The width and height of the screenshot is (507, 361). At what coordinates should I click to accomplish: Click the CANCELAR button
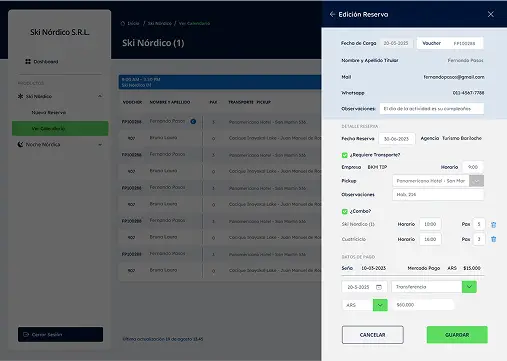[373, 335]
